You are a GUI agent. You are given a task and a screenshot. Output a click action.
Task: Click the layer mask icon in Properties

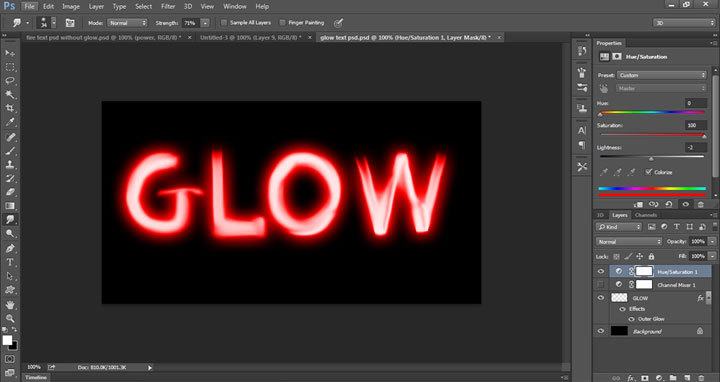coord(617,56)
